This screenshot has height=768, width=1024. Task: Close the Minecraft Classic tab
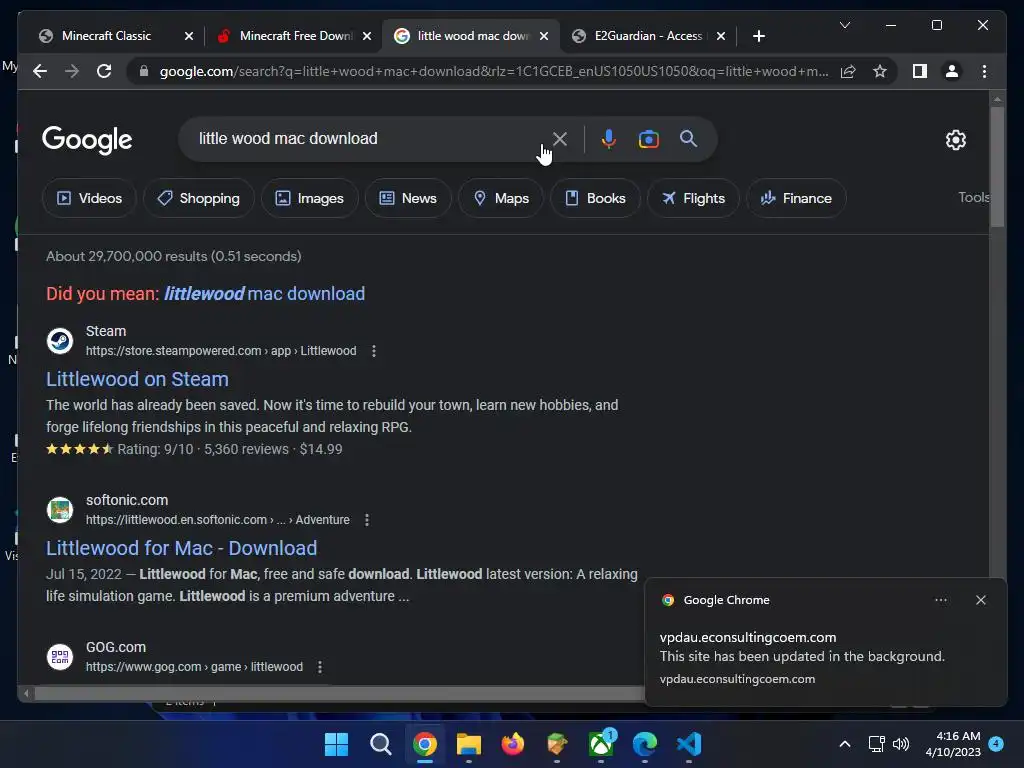(x=189, y=36)
